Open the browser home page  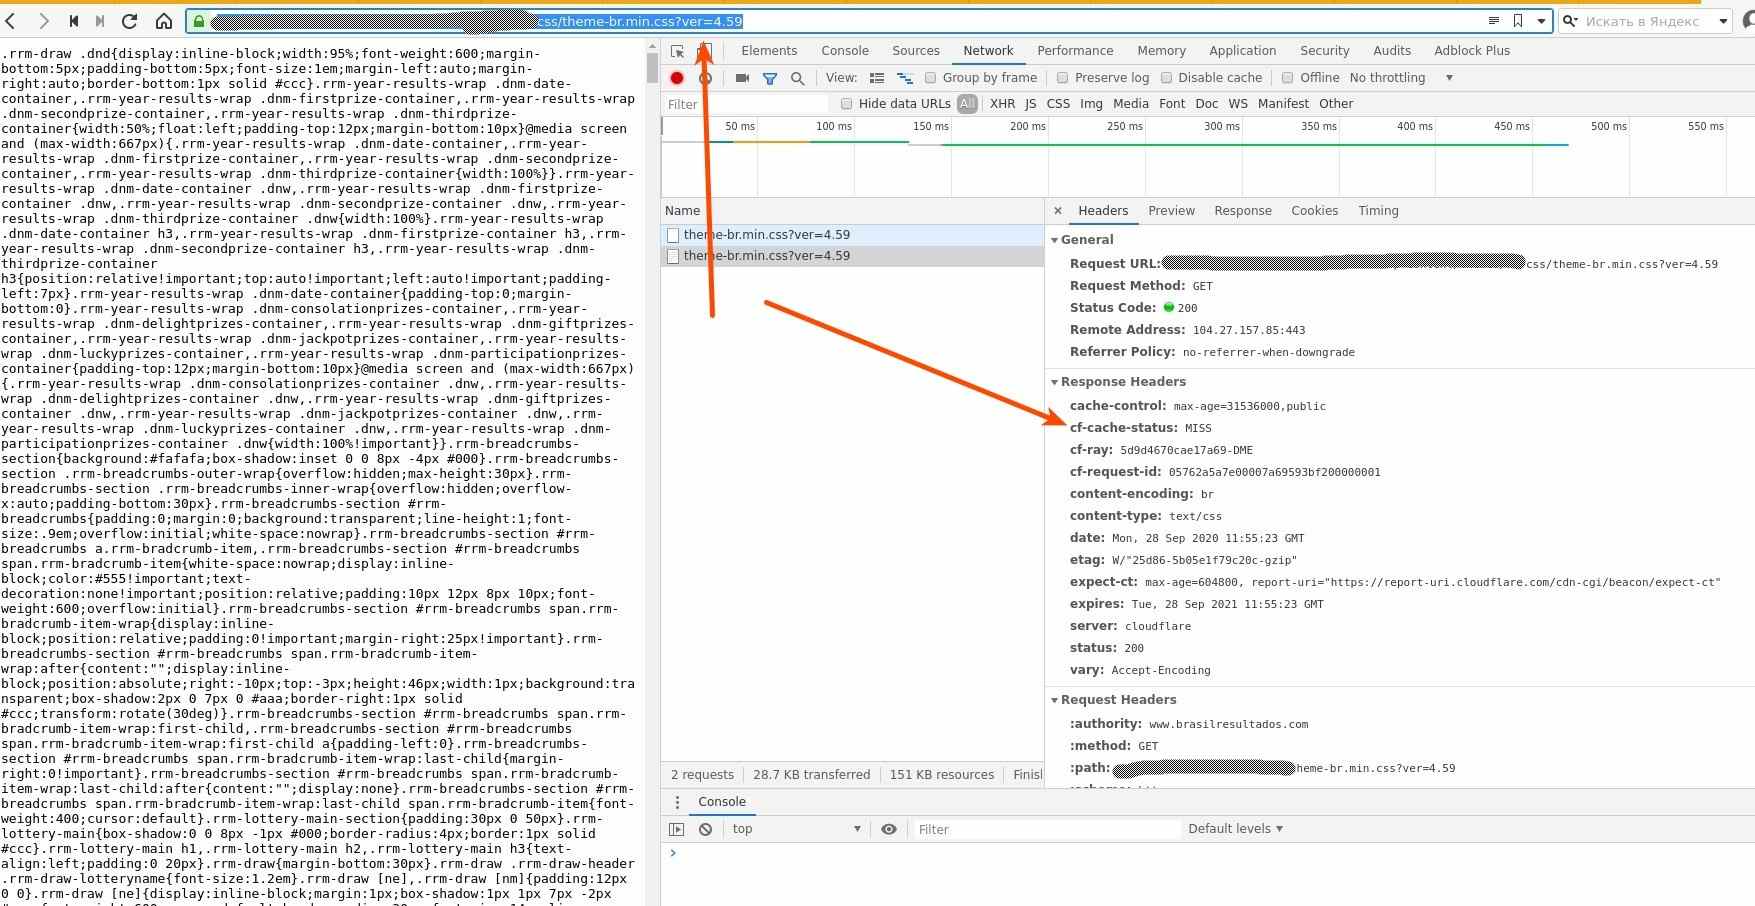[164, 21]
